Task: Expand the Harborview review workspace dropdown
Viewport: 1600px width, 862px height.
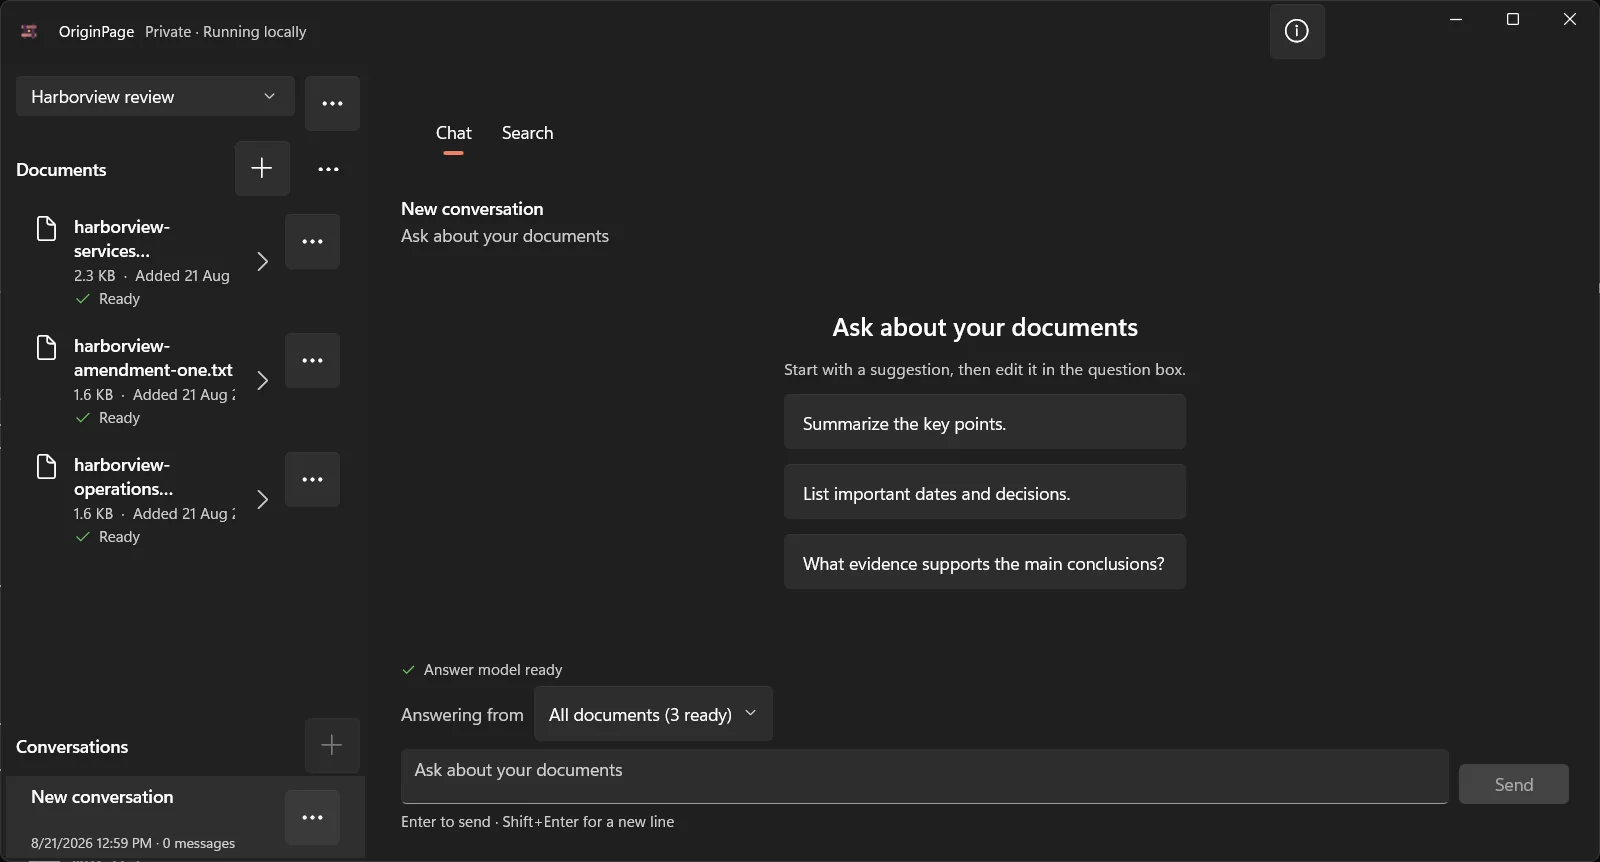Action: click(x=155, y=96)
